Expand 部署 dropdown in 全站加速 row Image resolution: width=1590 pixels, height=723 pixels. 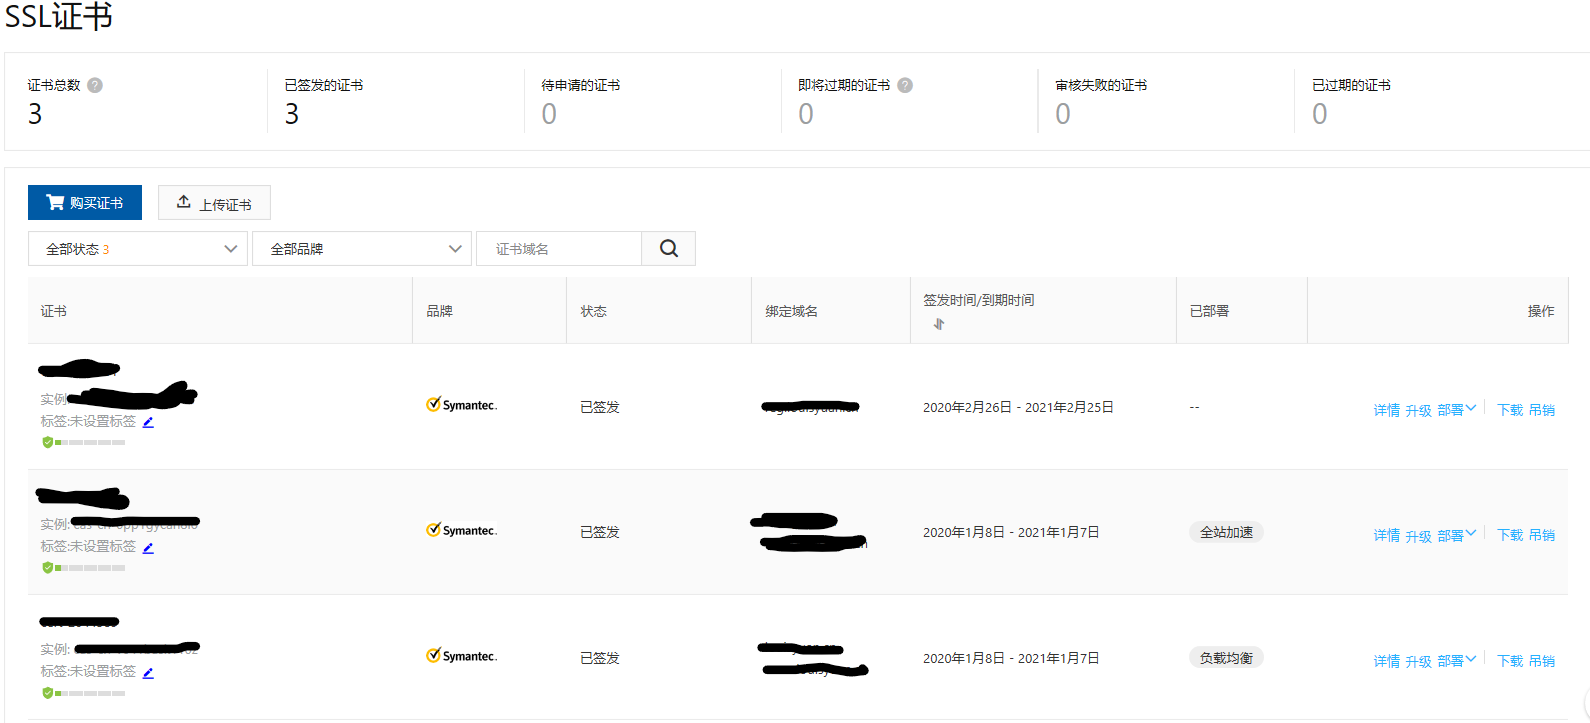(x=1456, y=535)
